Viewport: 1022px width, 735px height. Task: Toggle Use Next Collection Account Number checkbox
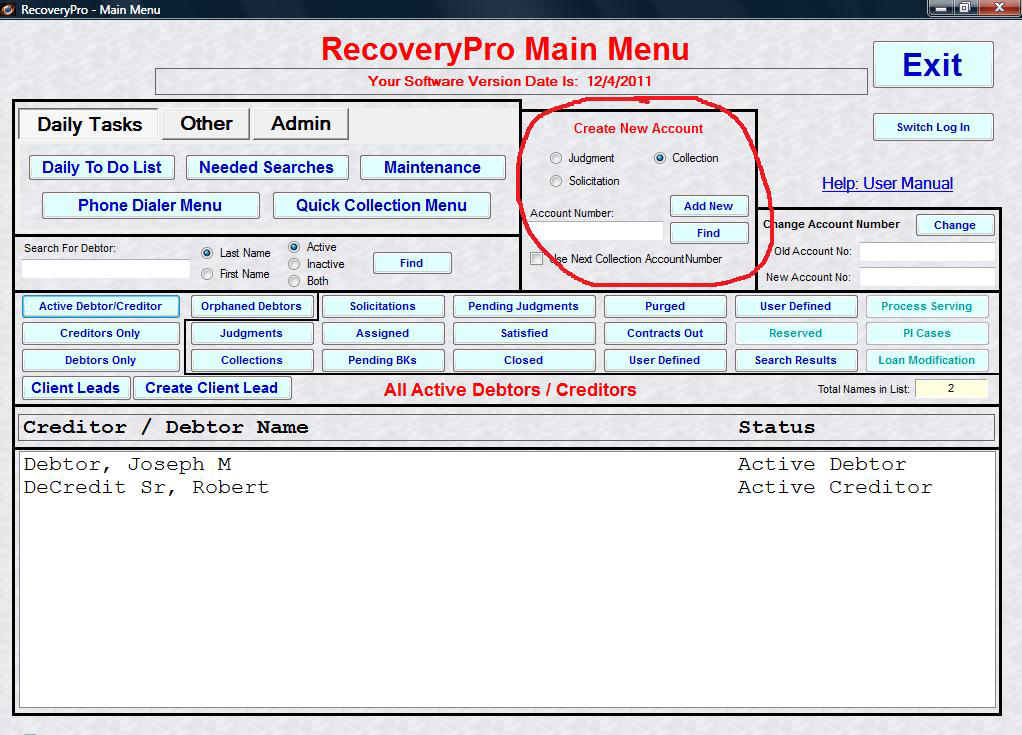[x=536, y=259]
